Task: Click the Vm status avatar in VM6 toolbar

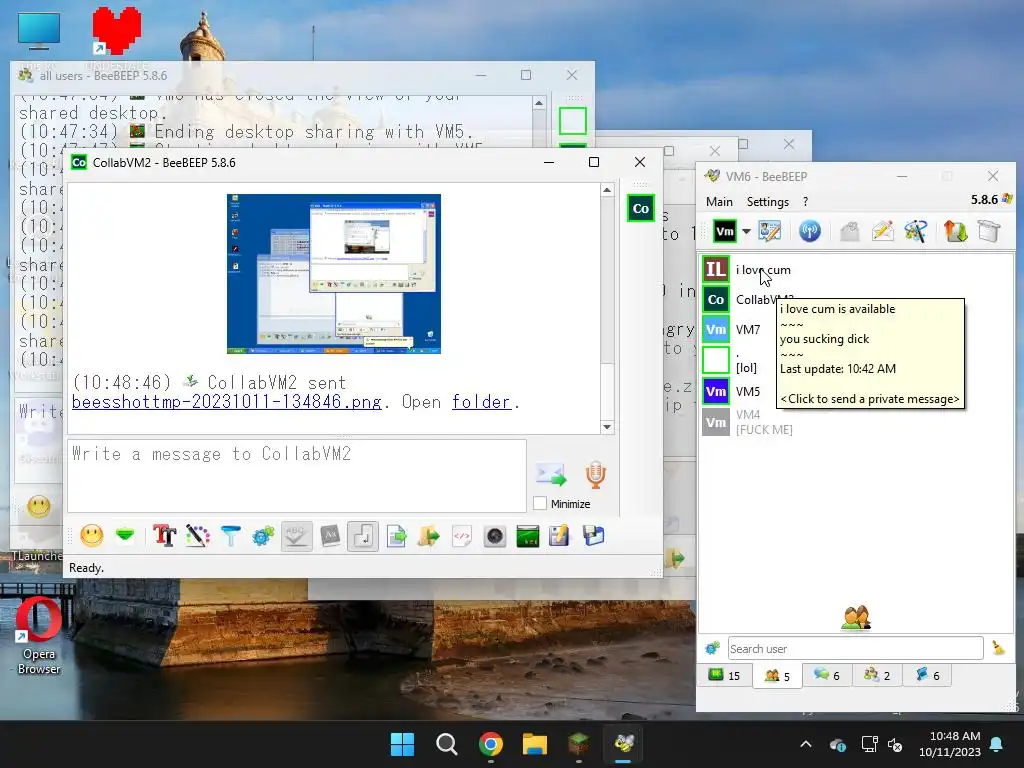Action: pos(724,231)
